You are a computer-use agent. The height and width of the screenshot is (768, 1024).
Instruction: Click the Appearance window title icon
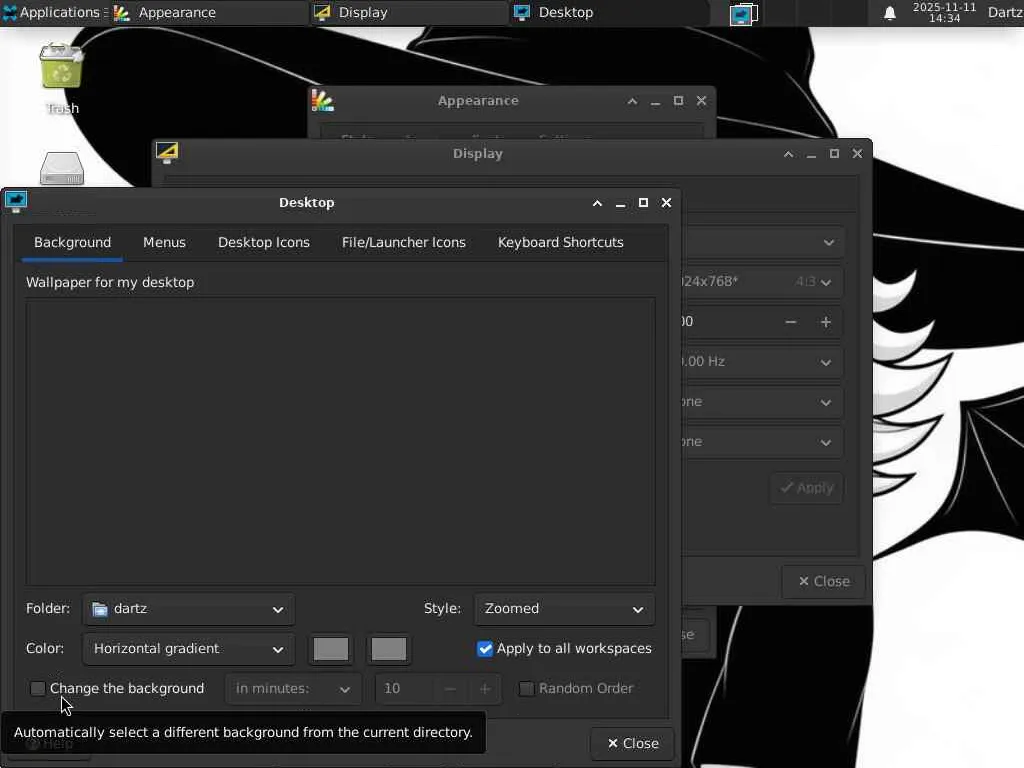point(323,101)
